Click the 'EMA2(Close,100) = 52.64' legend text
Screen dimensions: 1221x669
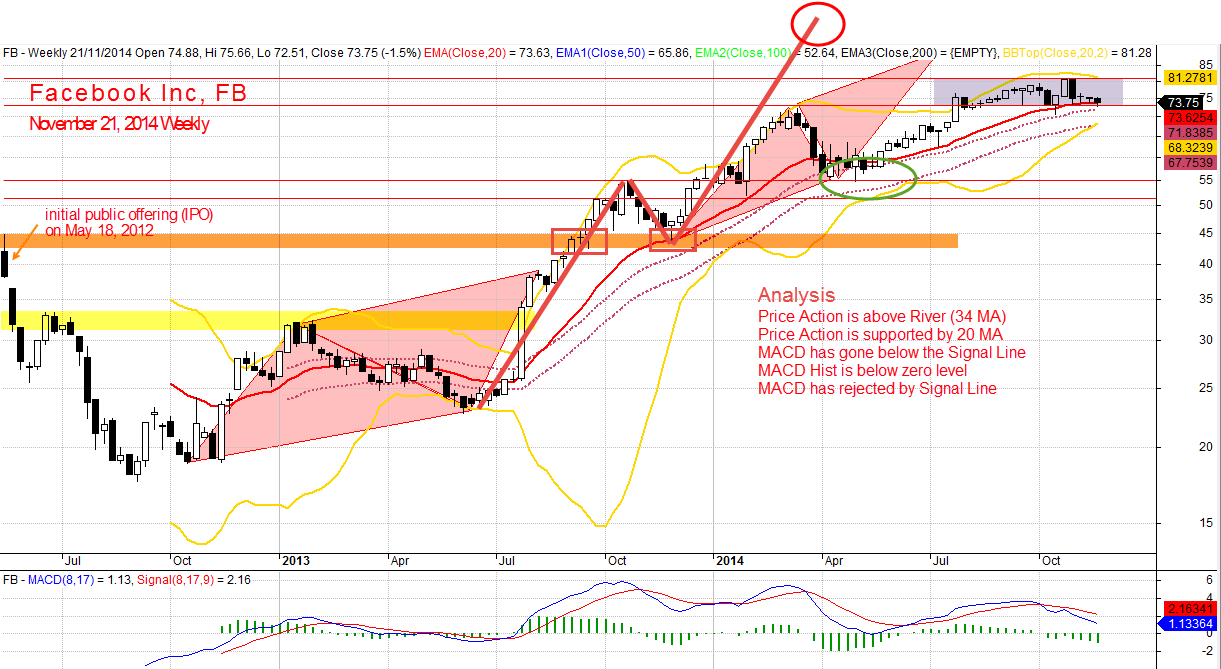(x=768, y=53)
